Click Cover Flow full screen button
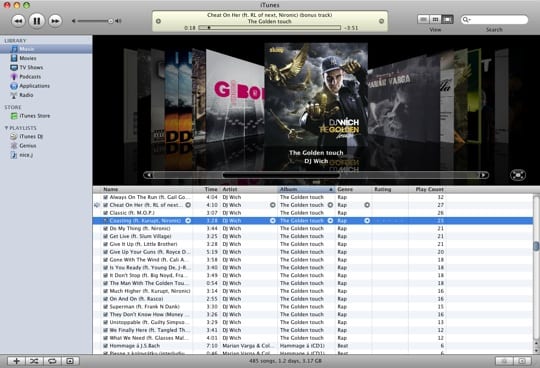The width and height of the screenshot is (540, 368). click(x=518, y=175)
